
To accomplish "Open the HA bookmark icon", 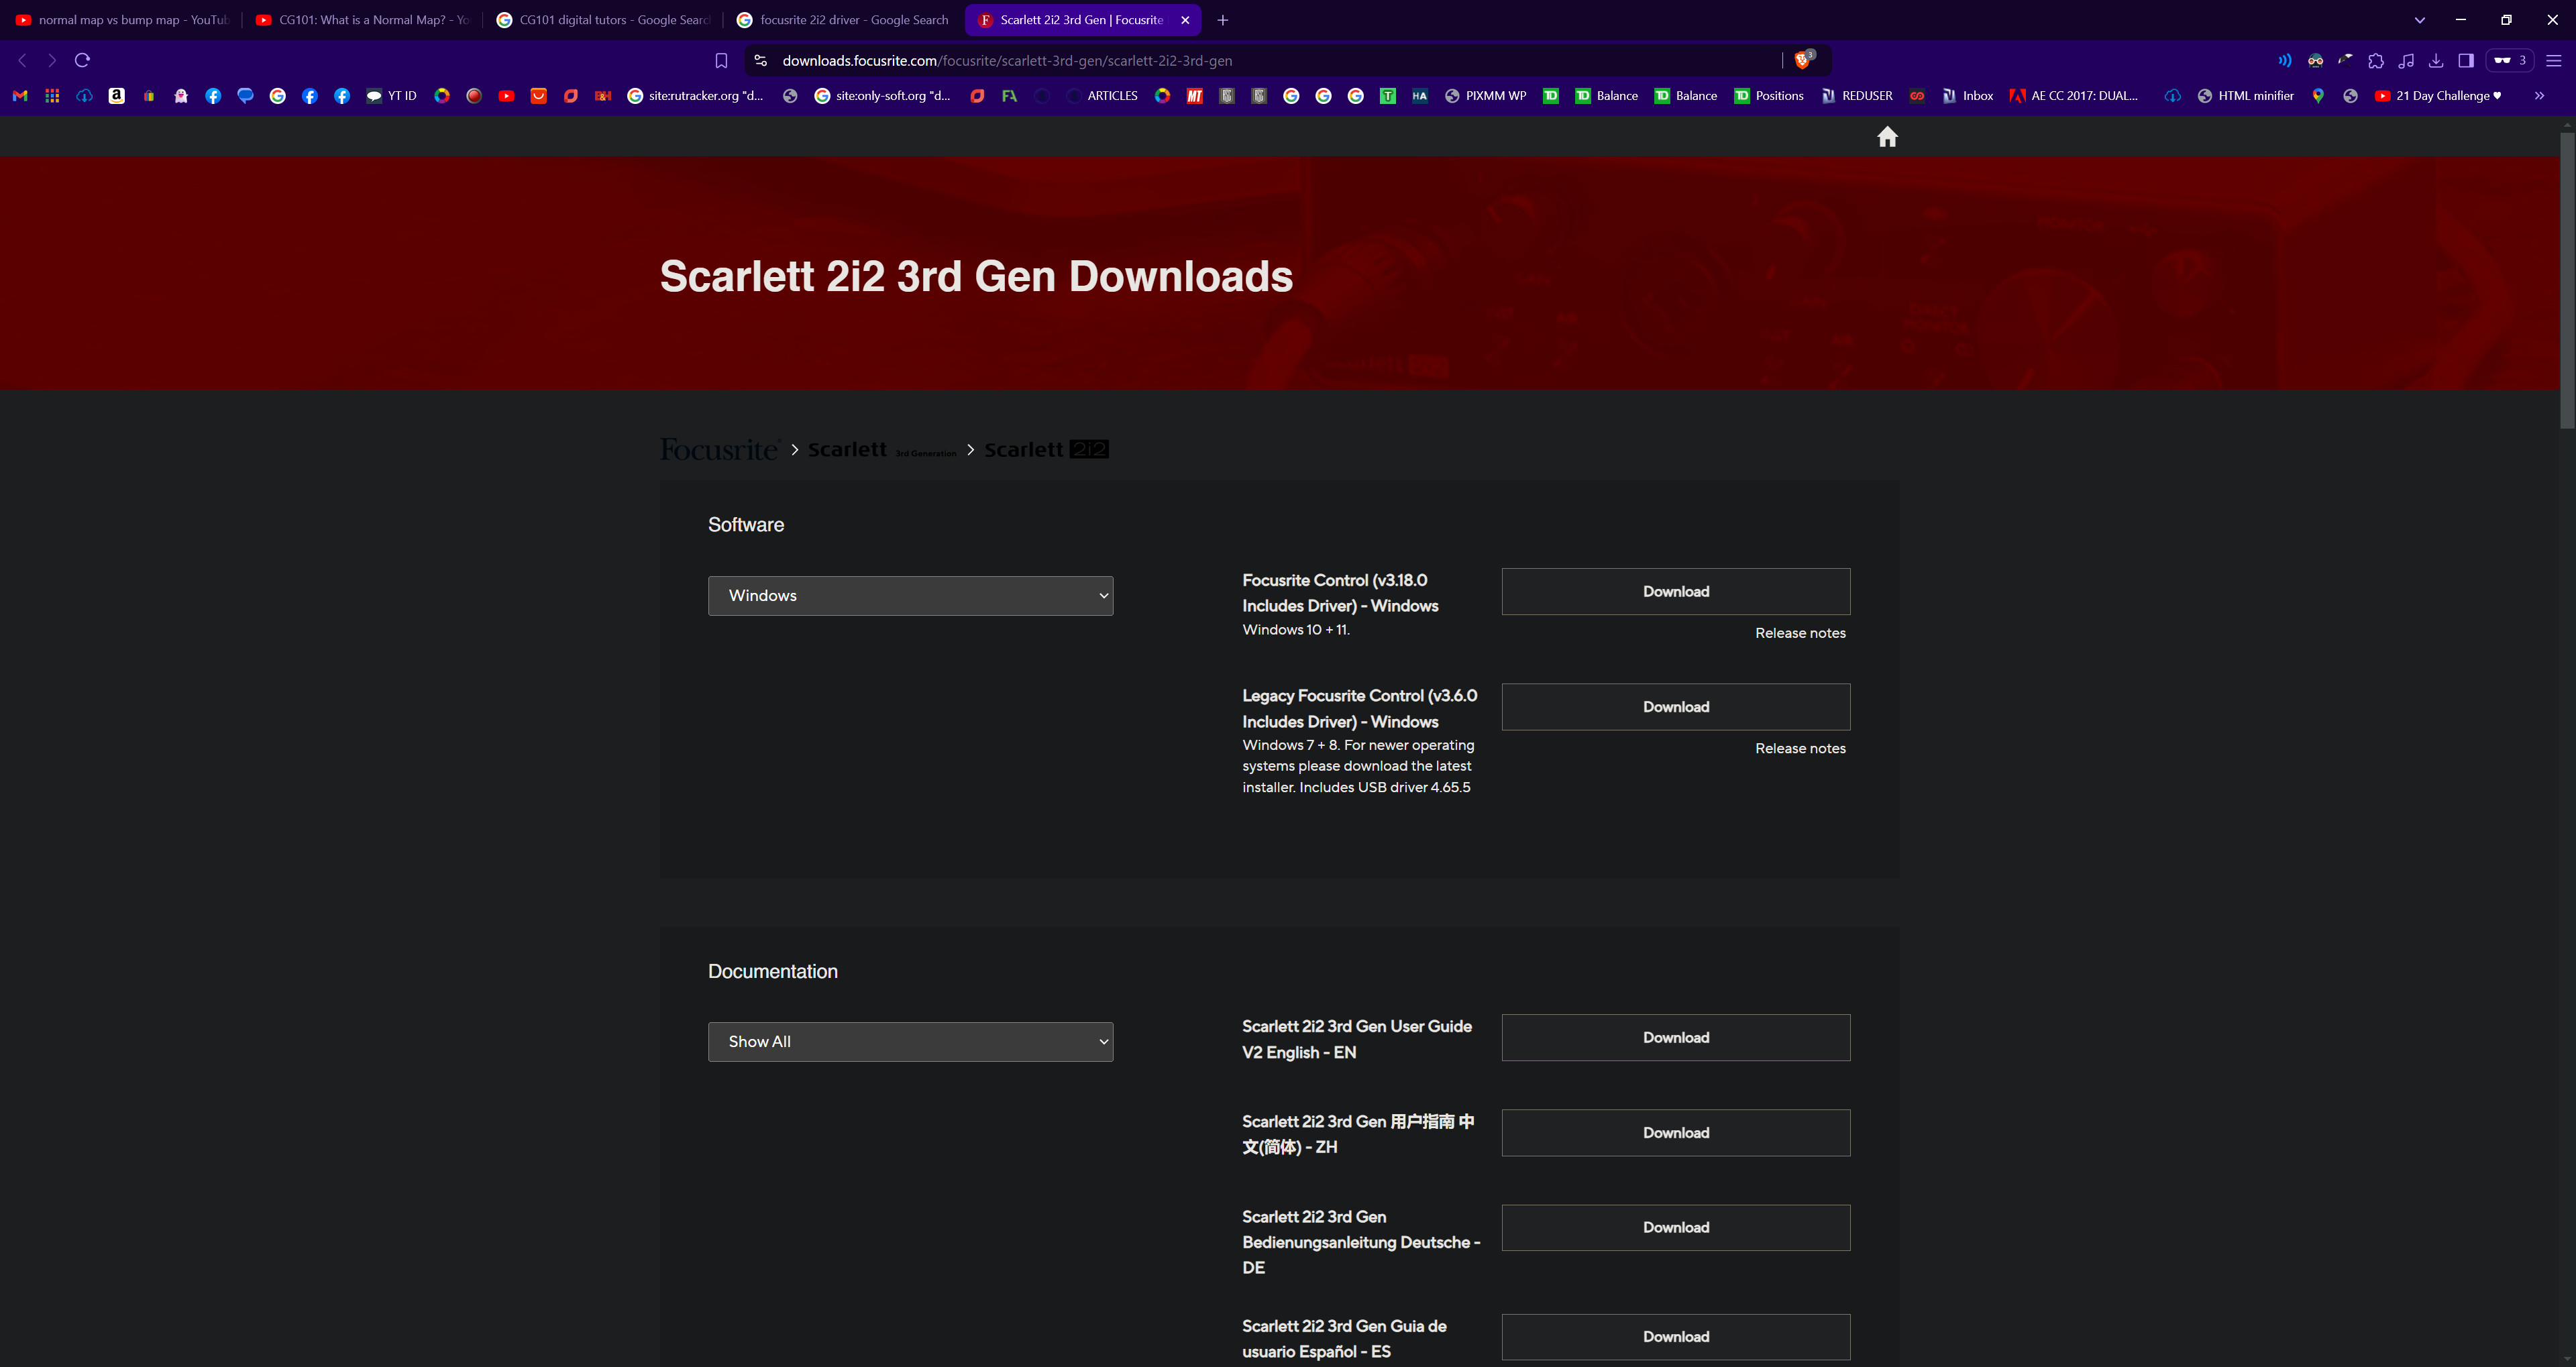I will 1419,96.
